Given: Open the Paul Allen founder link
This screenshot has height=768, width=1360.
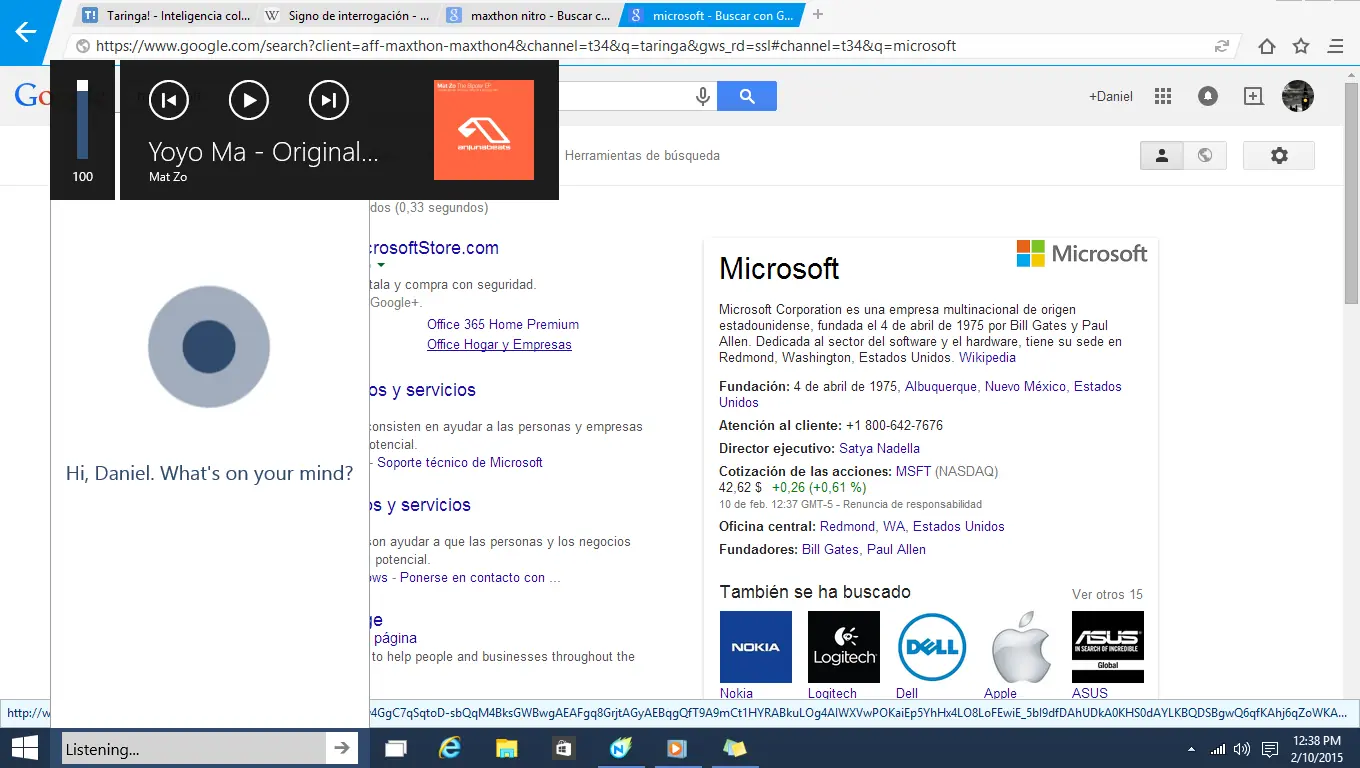Looking at the screenshot, I should click(896, 549).
